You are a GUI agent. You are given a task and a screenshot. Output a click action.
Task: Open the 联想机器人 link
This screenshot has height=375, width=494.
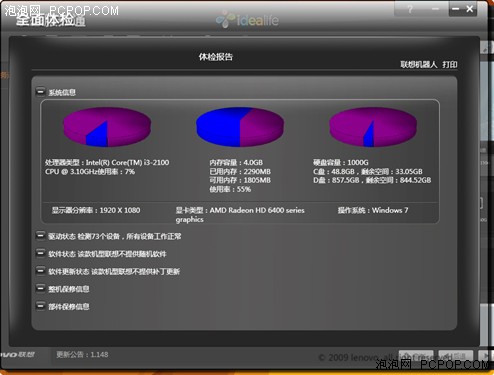coord(418,64)
